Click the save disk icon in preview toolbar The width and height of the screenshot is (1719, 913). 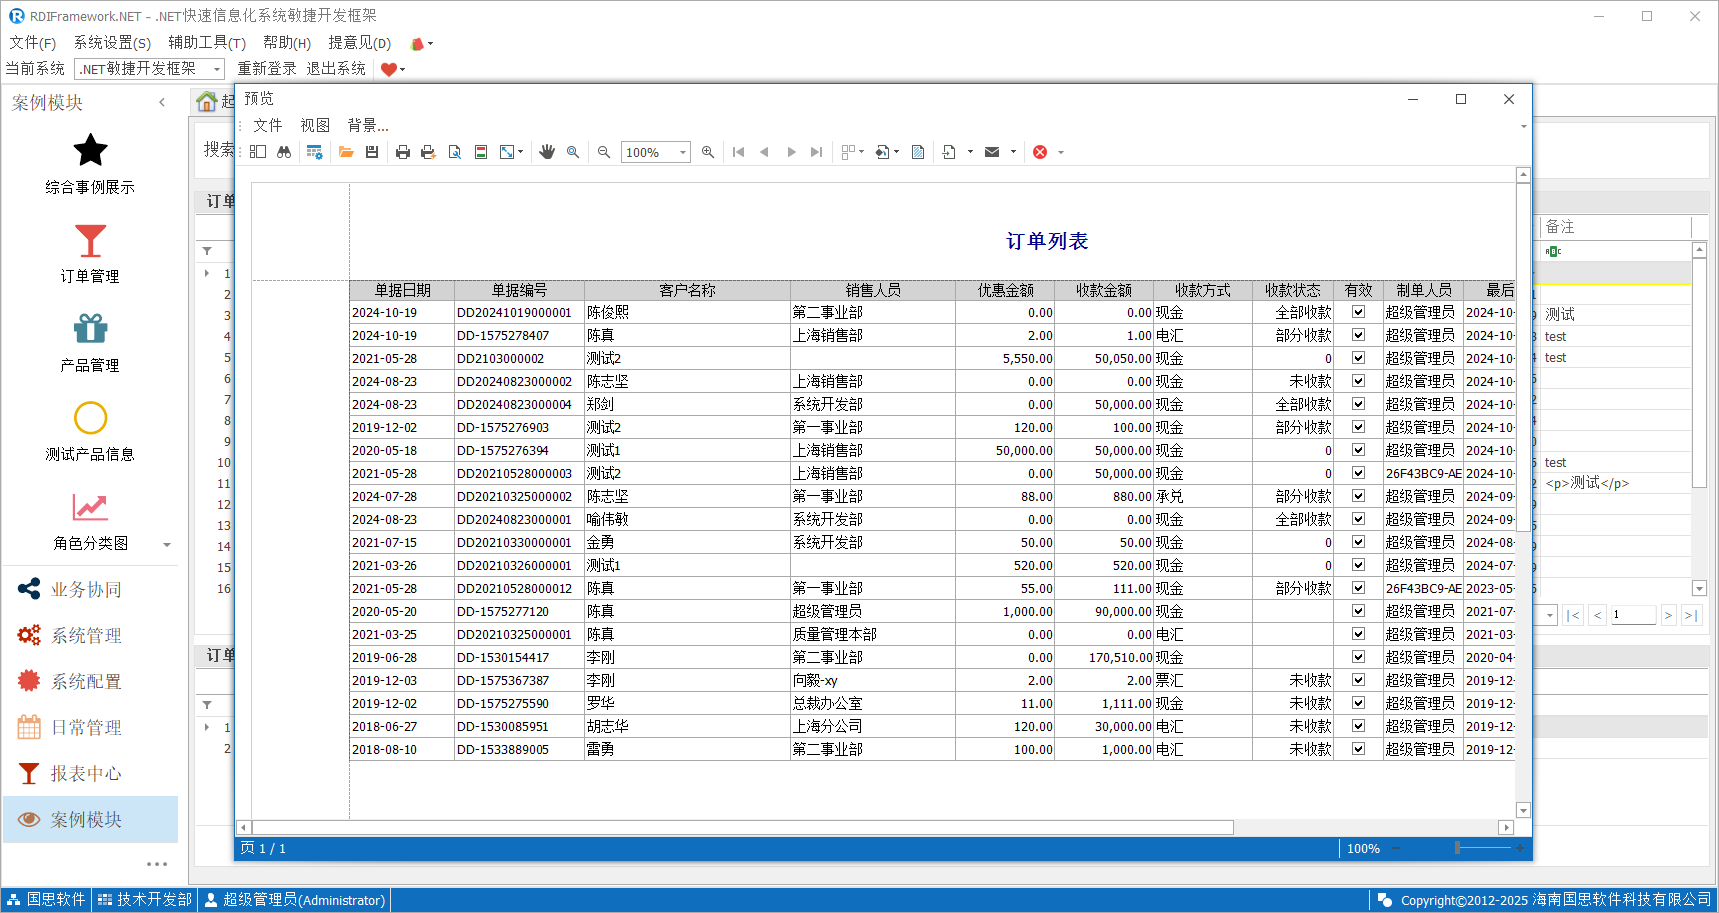tap(372, 152)
